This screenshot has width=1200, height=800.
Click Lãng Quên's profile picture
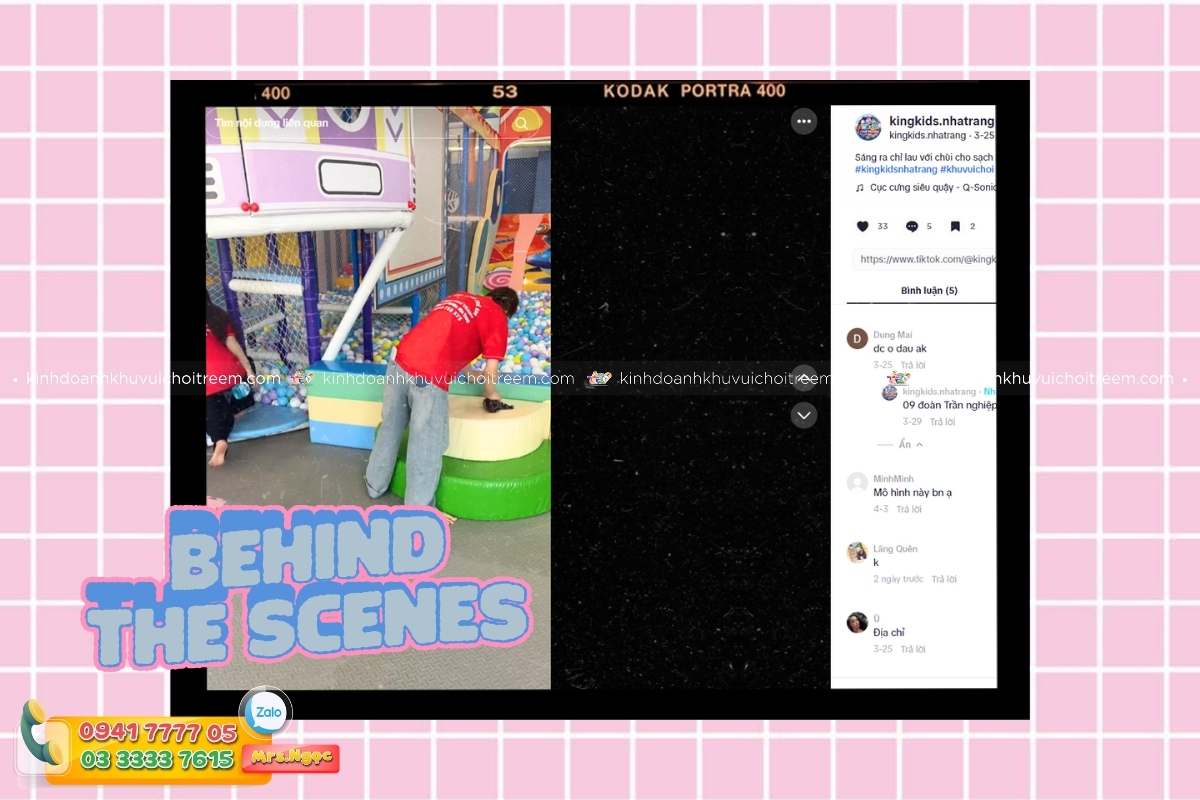tap(857, 552)
